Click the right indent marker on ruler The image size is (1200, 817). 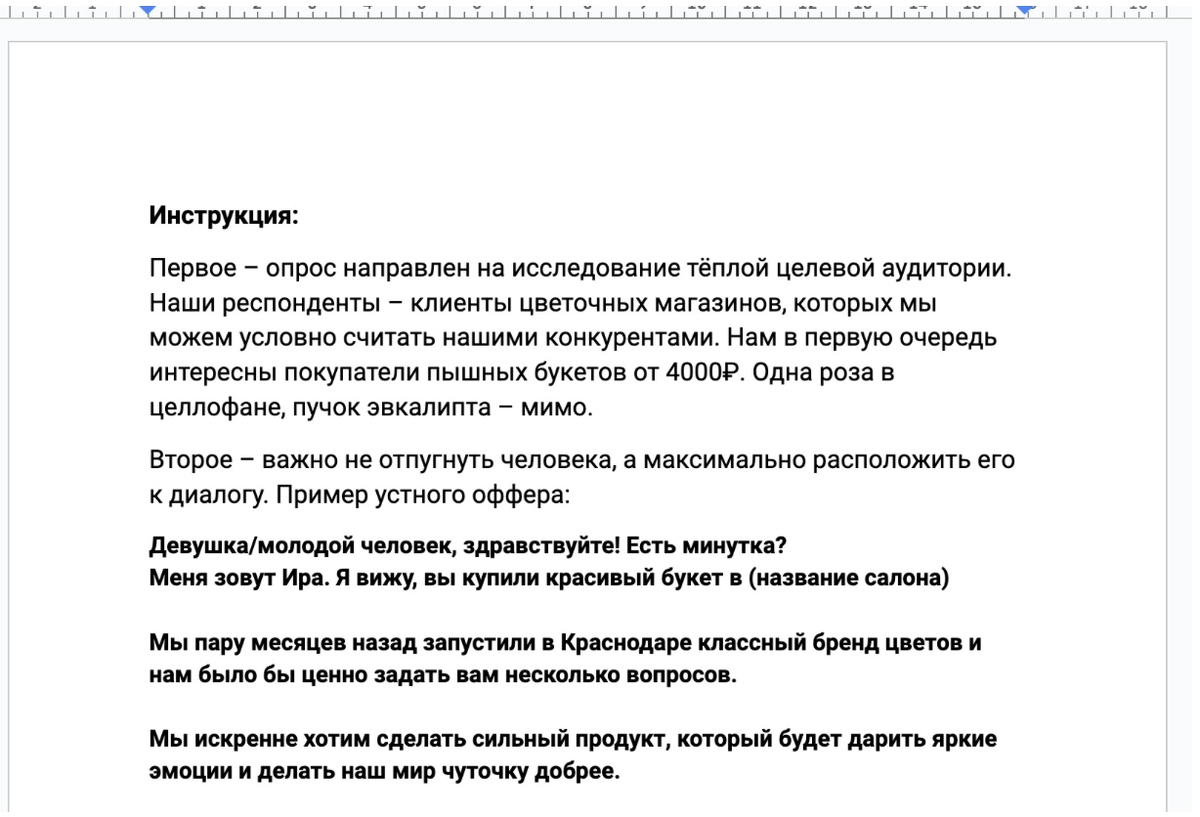(1023, 10)
